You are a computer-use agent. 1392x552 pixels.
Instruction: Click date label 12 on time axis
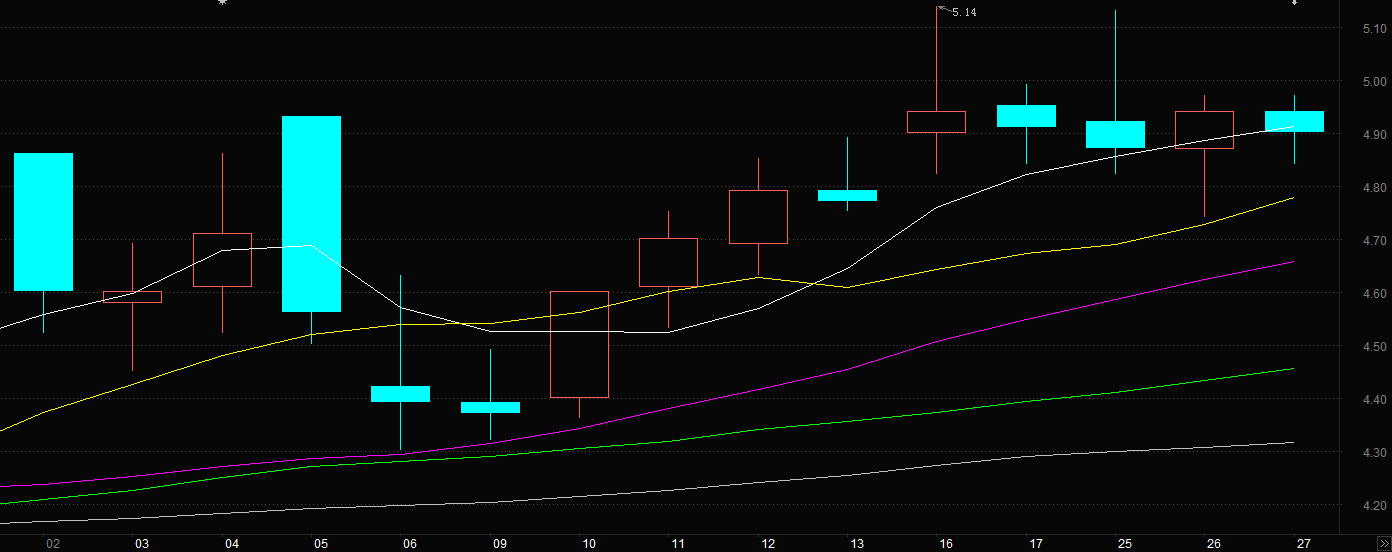(x=768, y=544)
